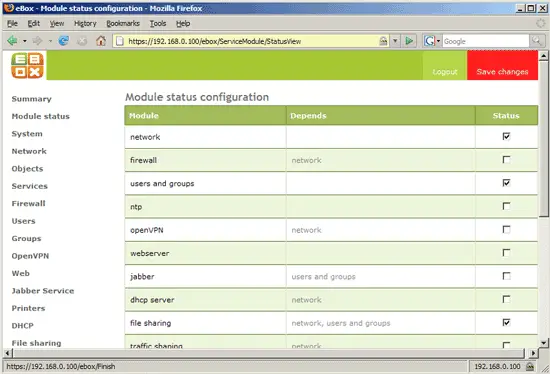Click the green Go arrow icon
550x374 pixels.
(x=409, y=41)
